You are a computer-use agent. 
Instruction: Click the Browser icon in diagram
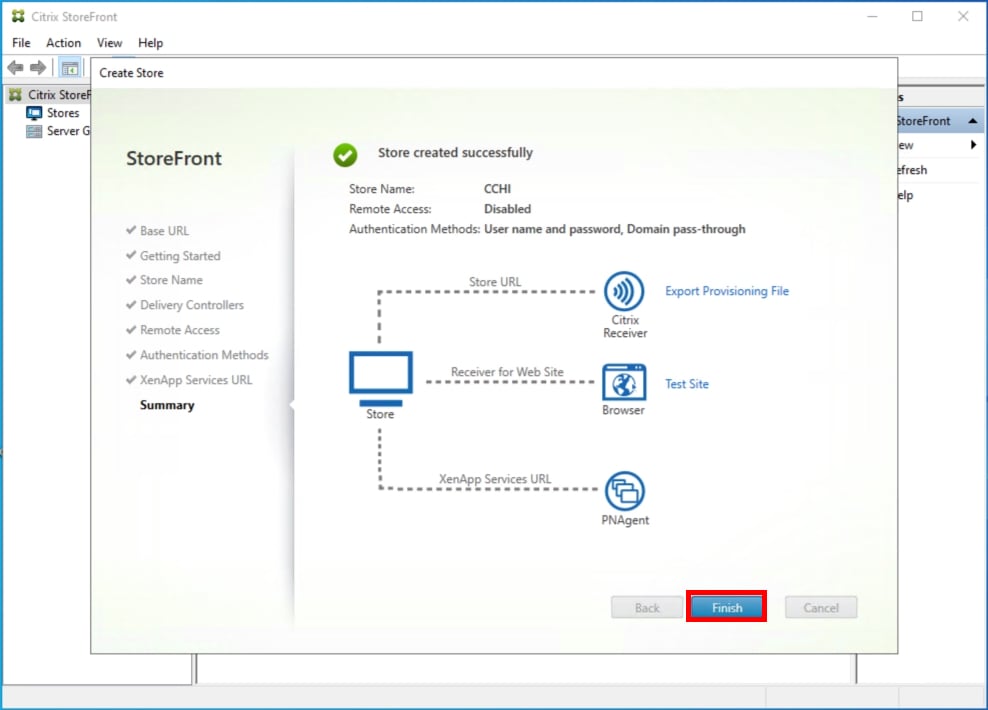(624, 382)
